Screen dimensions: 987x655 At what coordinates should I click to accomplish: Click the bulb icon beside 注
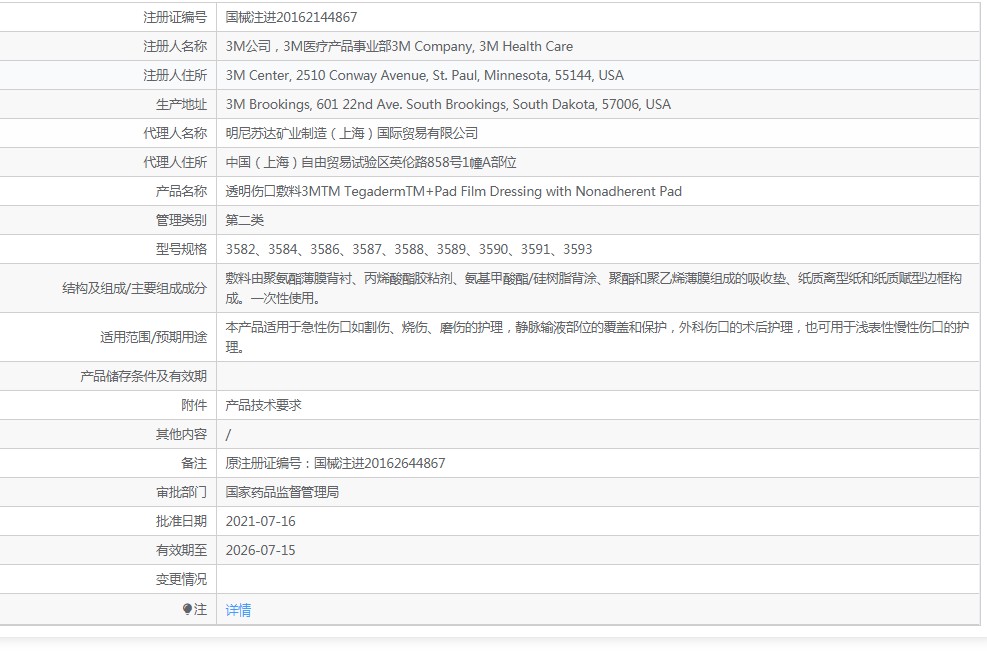[x=187, y=609]
